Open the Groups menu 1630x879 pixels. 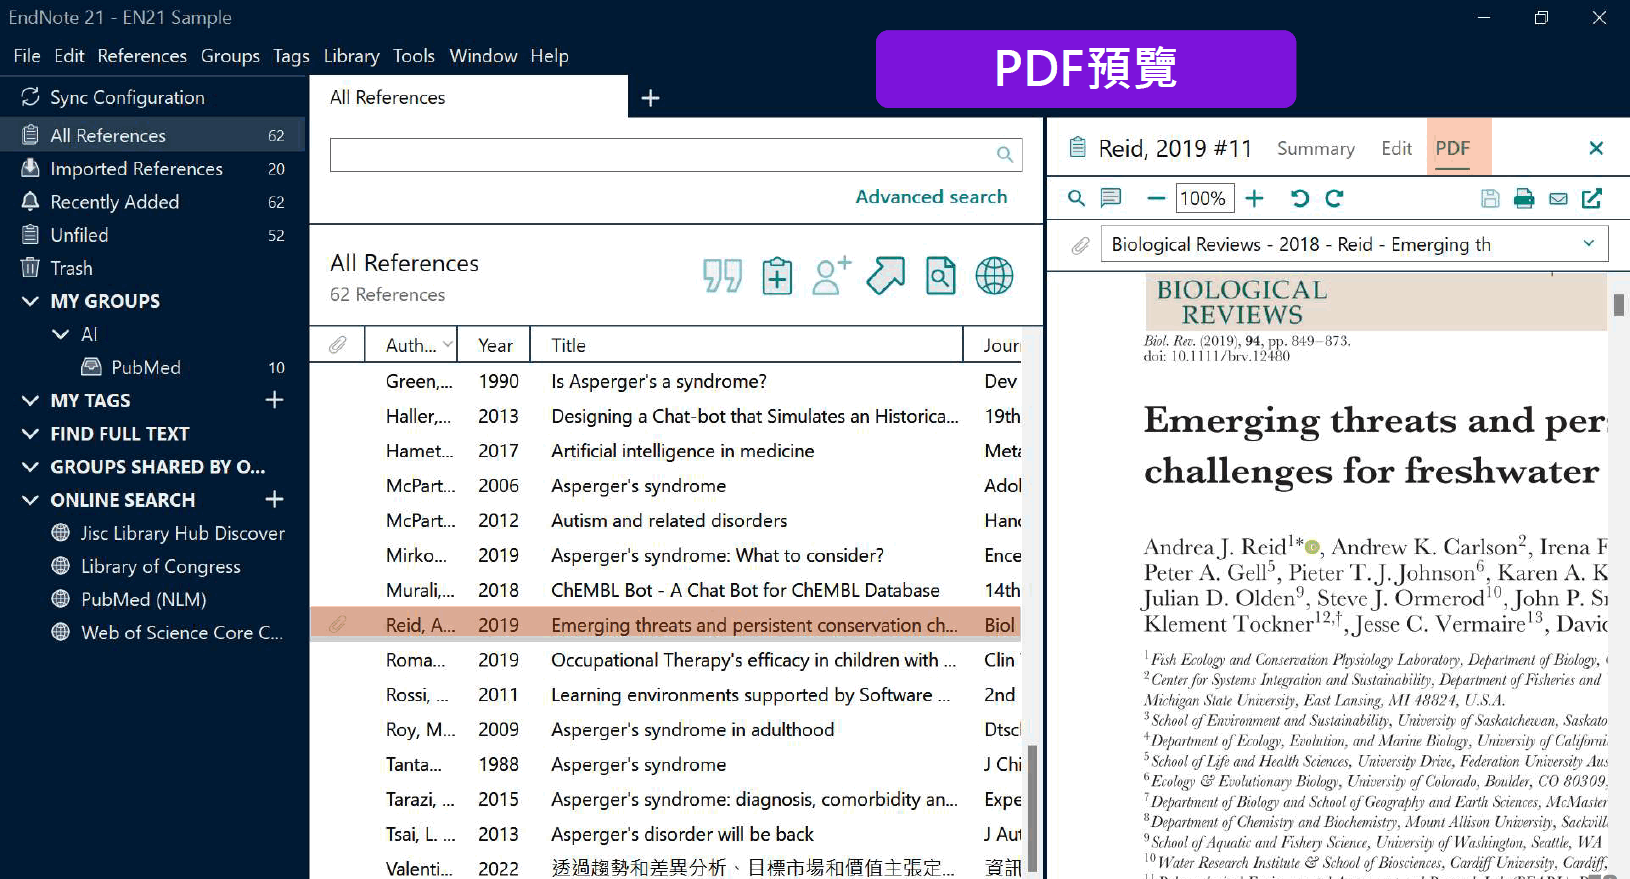tap(230, 56)
